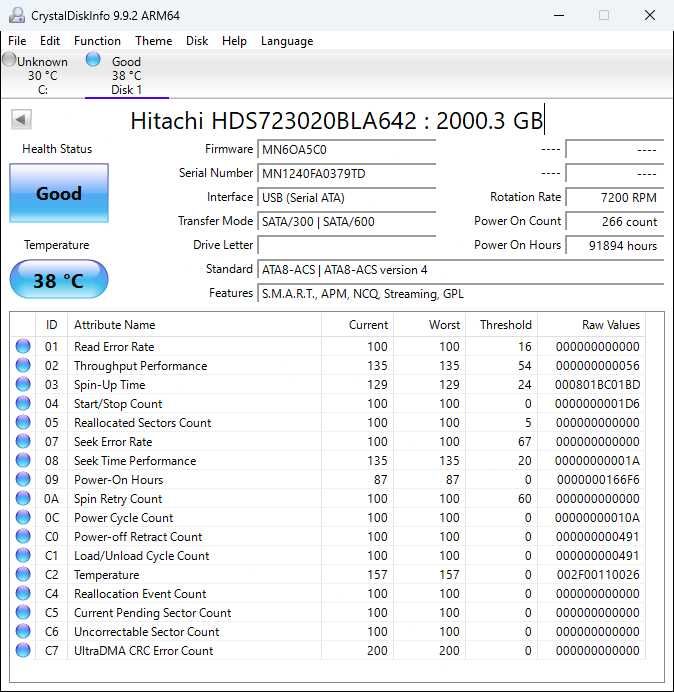Click current value 135 for Throughput Performance
This screenshot has width=674, height=692.
click(377, 366)
